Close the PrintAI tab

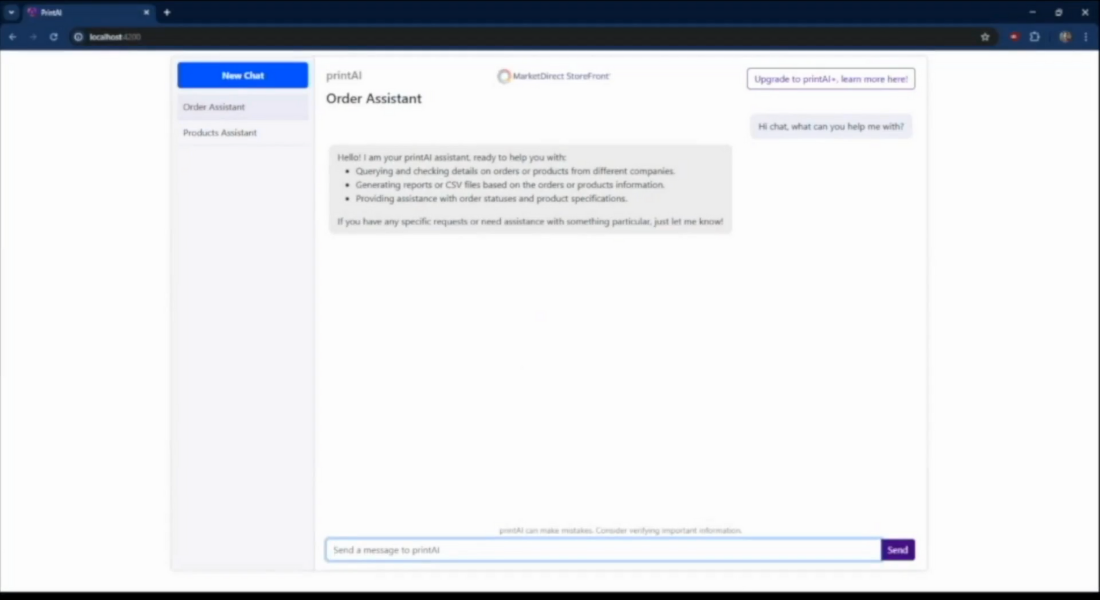[x=146, y=12]
